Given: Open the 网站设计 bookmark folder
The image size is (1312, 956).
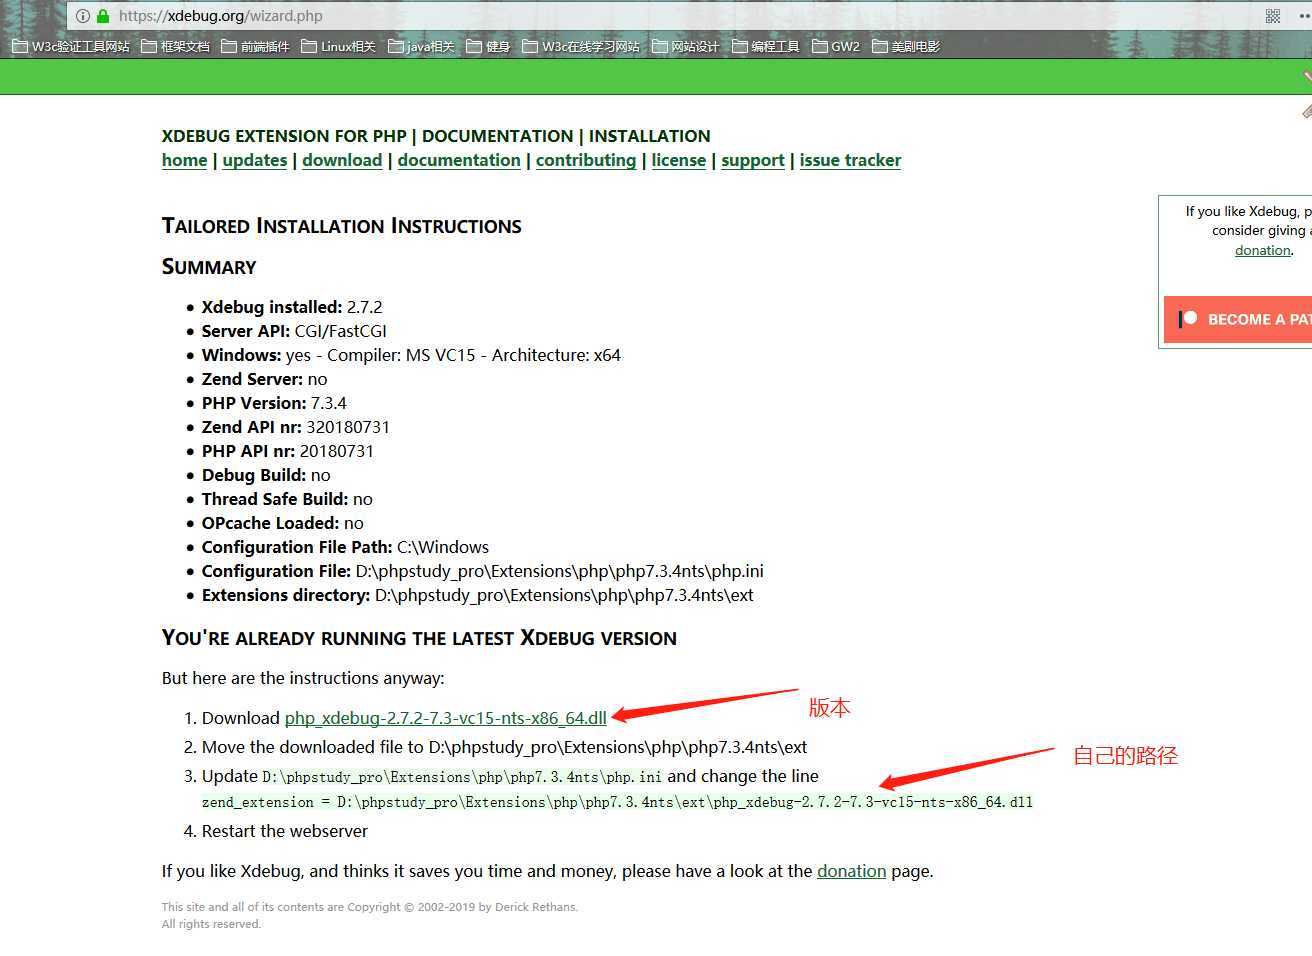Looking at the screenshot, I should [x=685, y=46].
